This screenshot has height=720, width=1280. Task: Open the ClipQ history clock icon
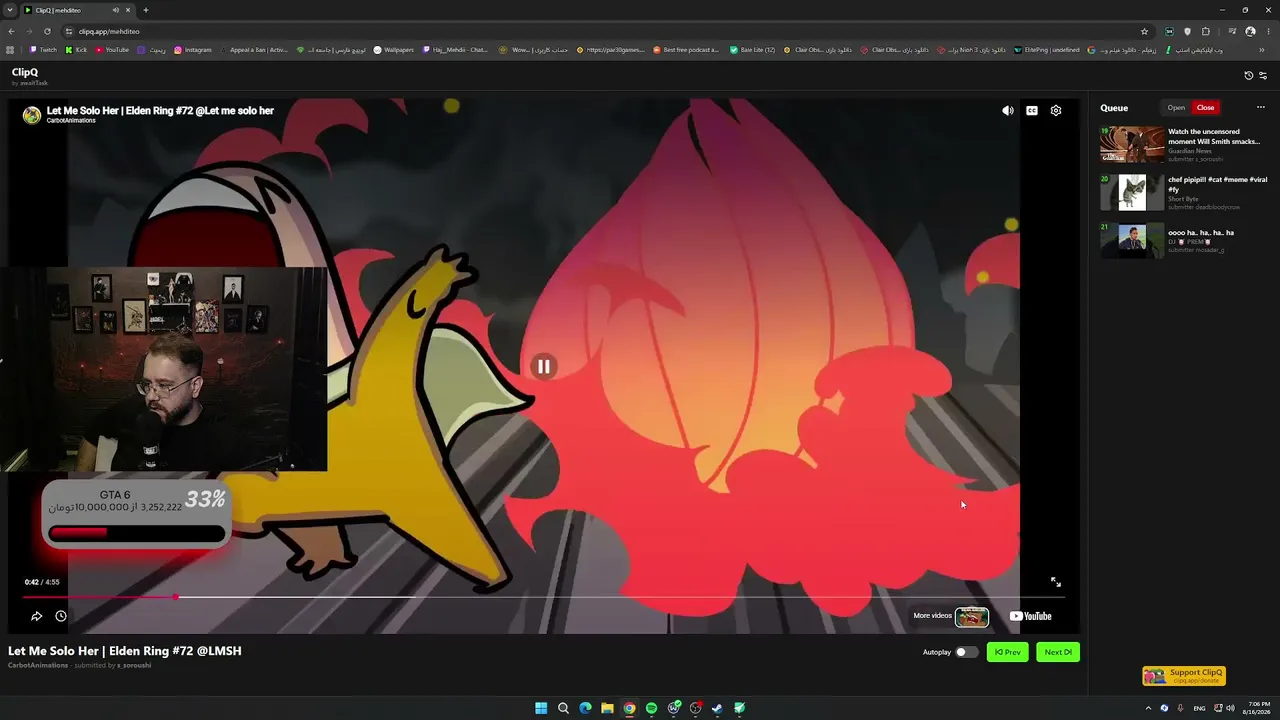pos(1248,76)
